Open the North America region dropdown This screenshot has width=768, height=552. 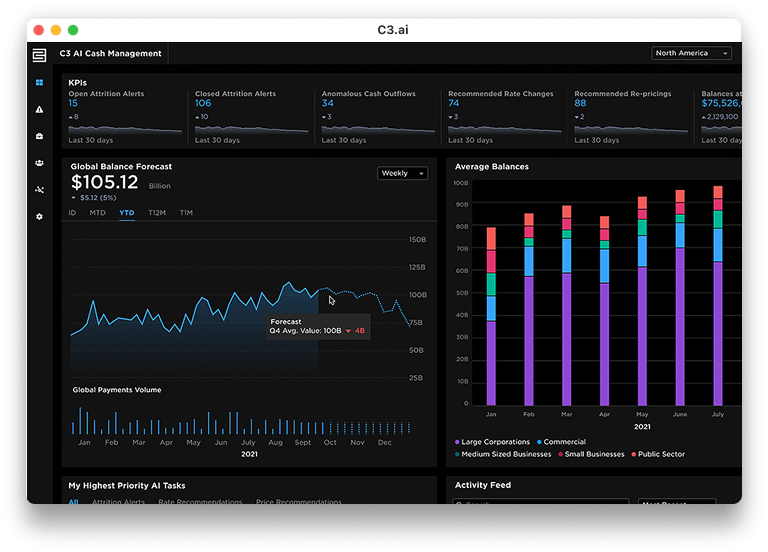pos(691,53)
